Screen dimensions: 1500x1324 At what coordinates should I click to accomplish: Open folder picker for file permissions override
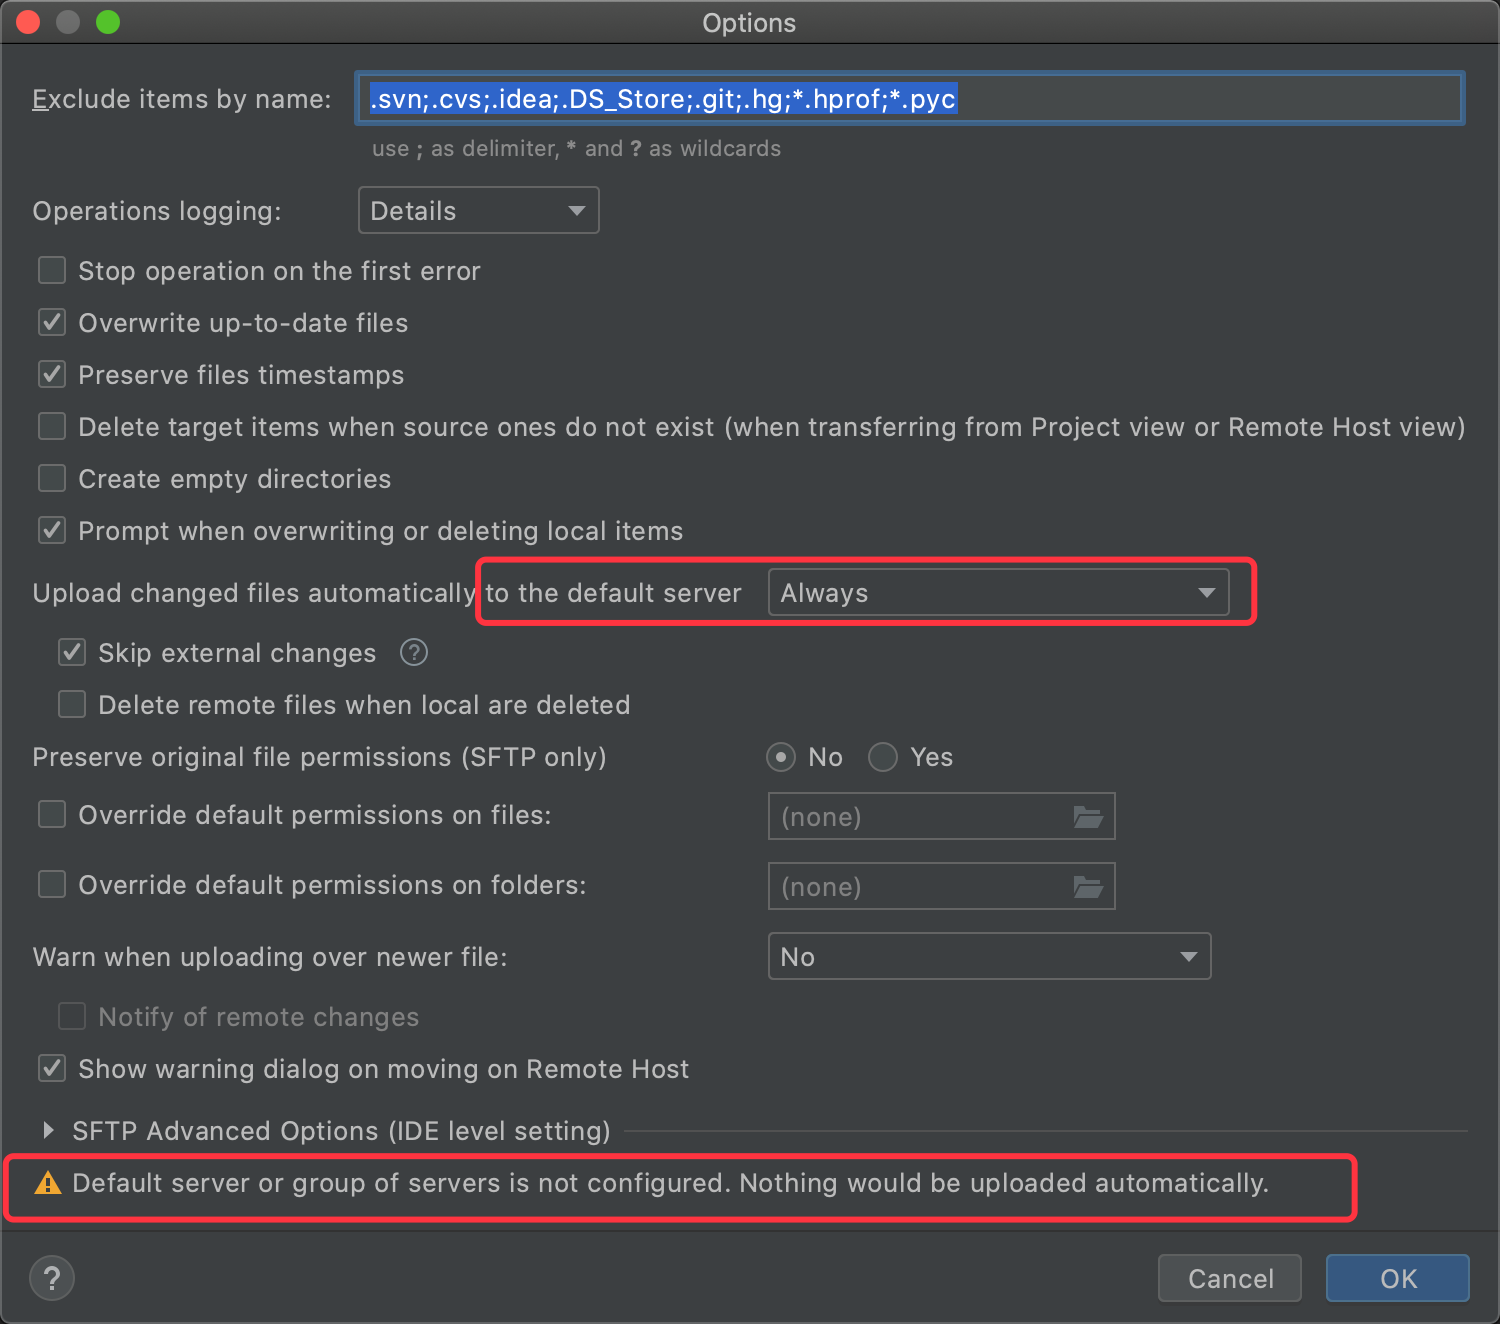1089,816
